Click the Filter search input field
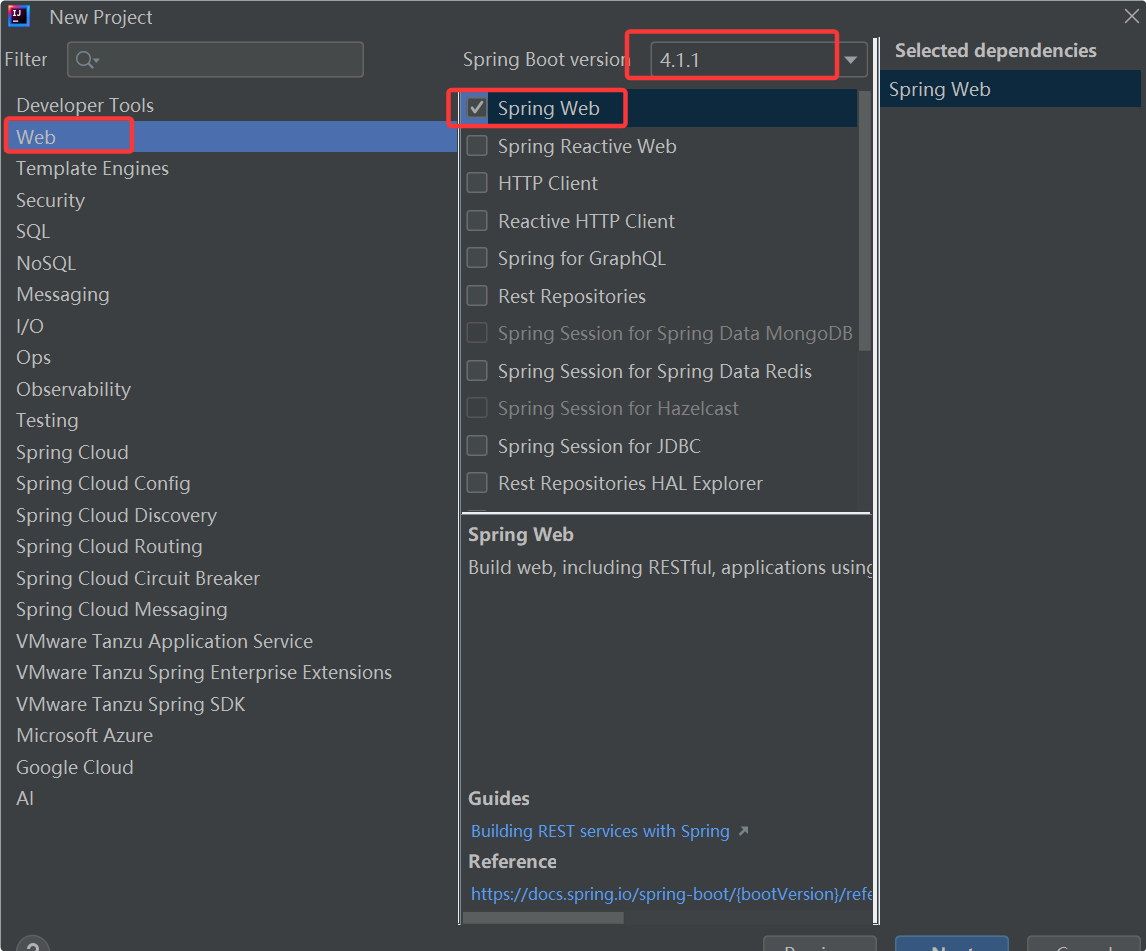 point(216,60)
